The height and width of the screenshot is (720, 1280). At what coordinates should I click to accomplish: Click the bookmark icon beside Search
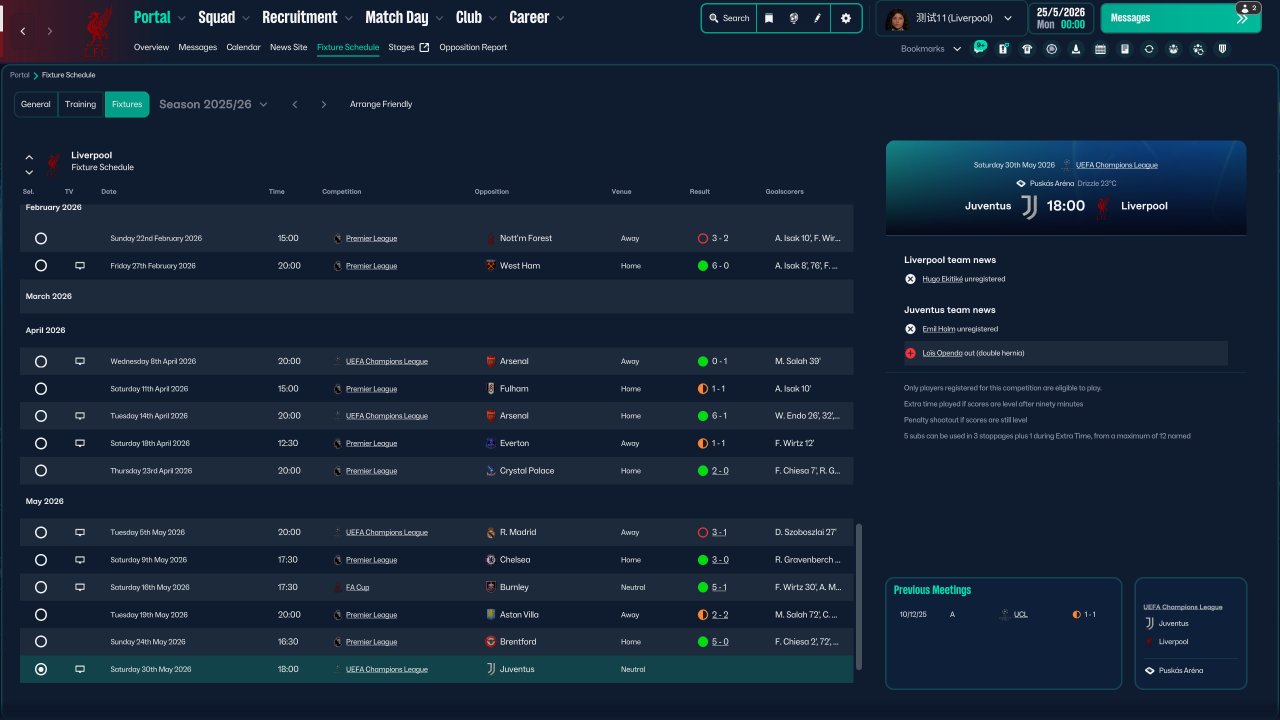coord(769,18)
